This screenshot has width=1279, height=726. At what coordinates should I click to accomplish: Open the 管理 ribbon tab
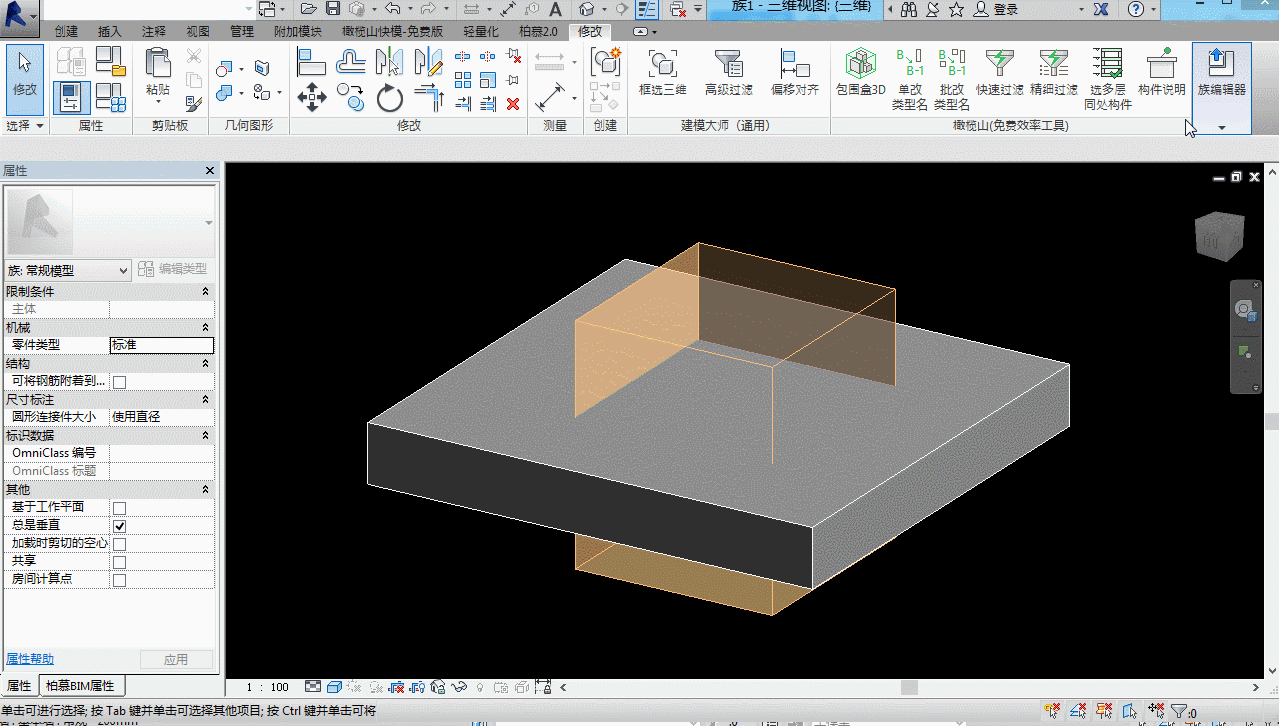241,31
